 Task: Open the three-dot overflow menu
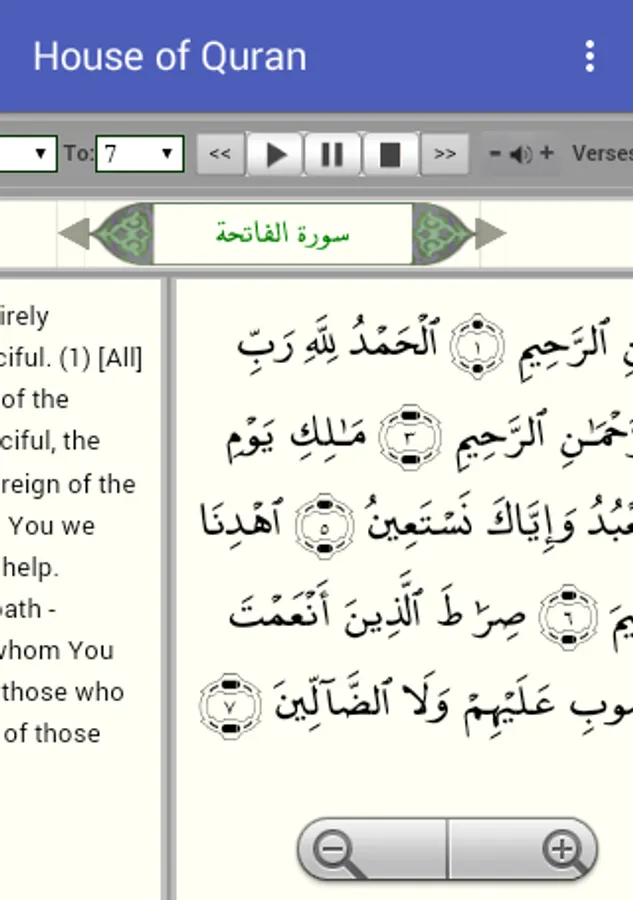coord(589,56)
